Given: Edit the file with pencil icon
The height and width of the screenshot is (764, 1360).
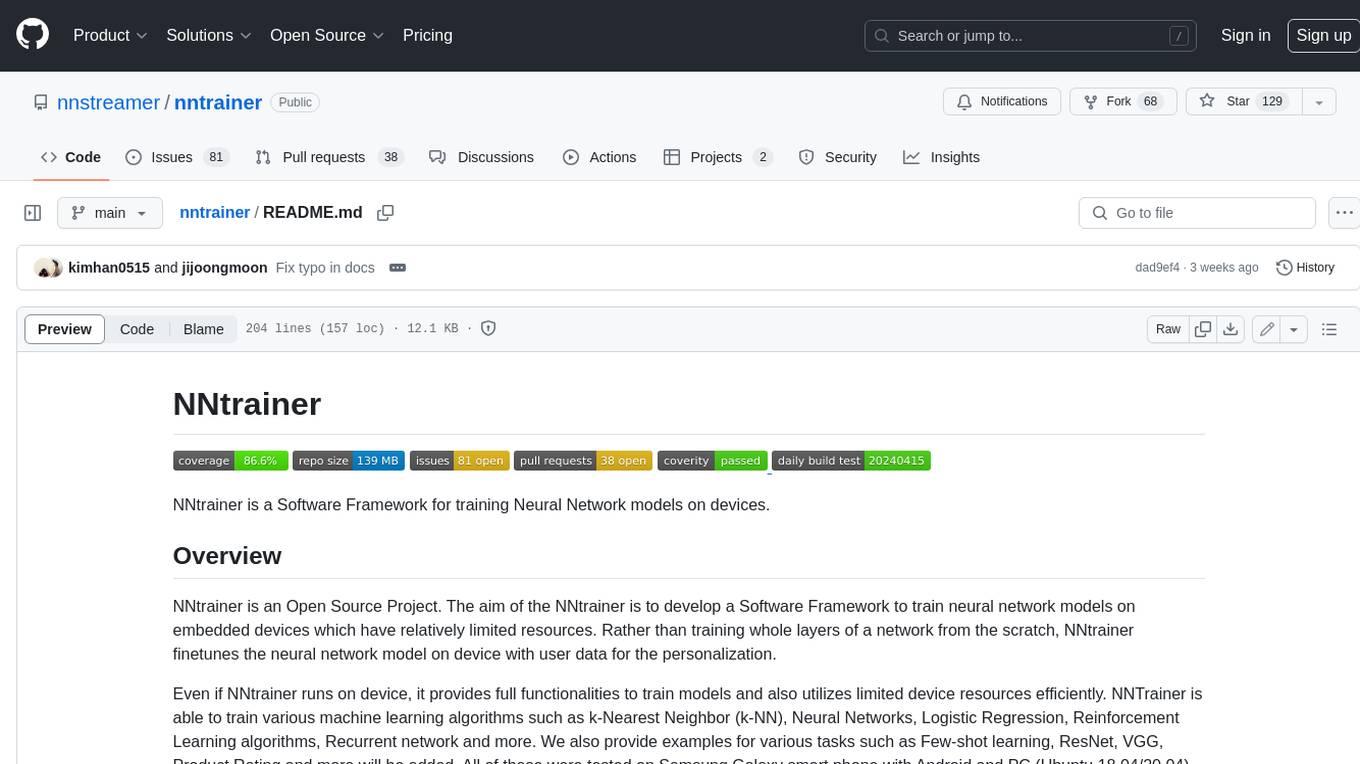Looking at the screenshot, I should pyautogui.click(x=1267, y=329).
